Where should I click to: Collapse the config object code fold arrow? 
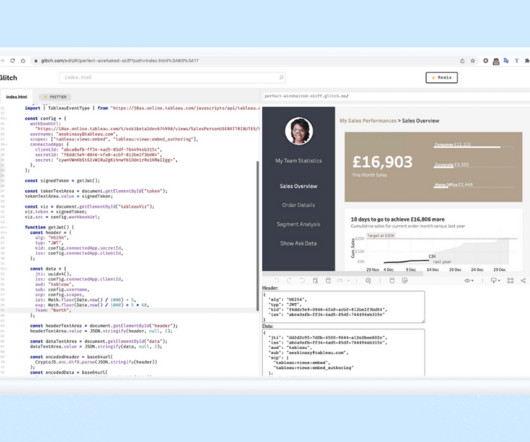4,118
